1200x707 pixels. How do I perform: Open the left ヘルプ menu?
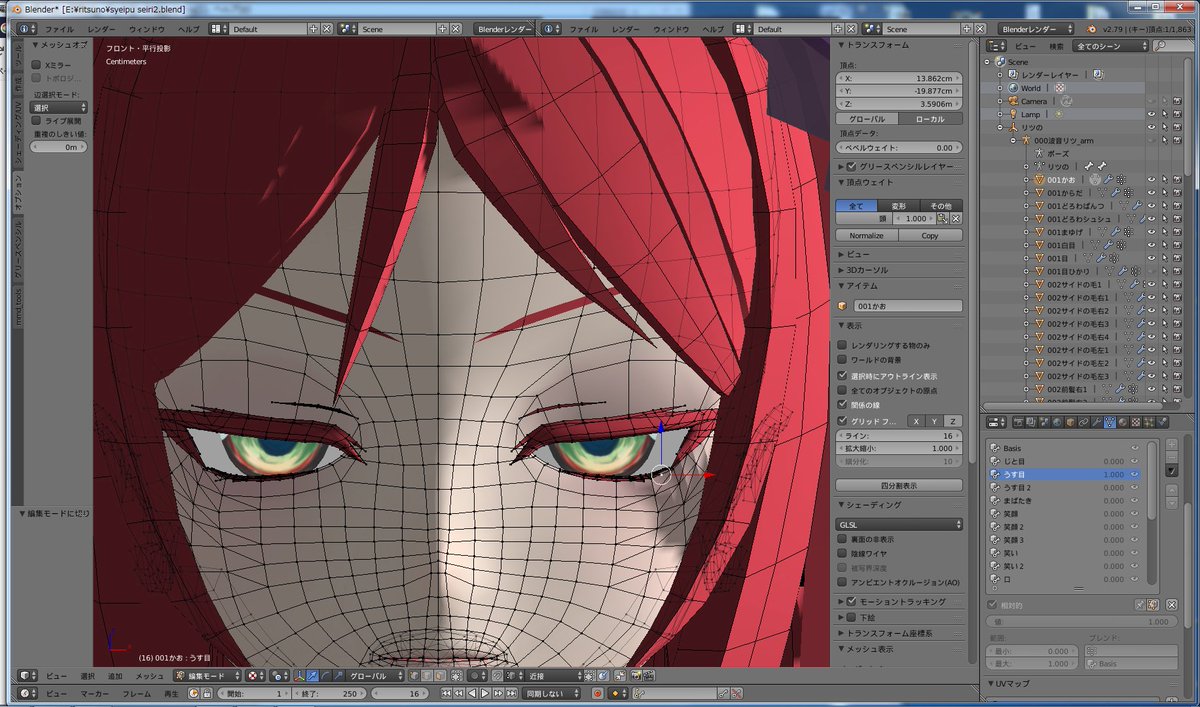click(x=188, y=29)
